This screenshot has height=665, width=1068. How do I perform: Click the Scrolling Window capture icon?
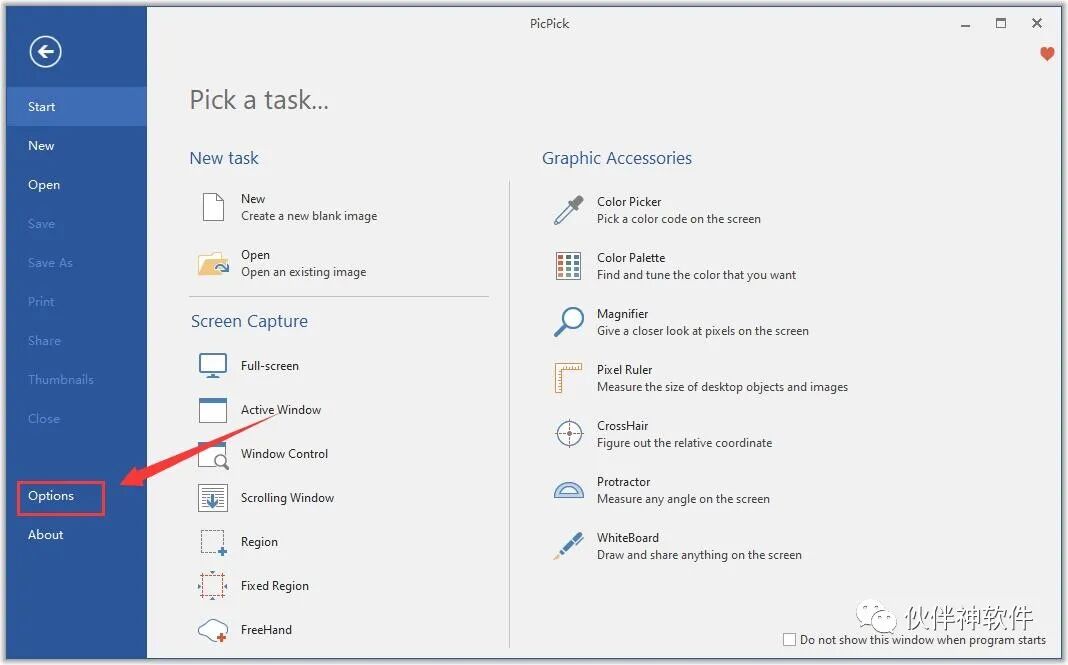(213, 498)
